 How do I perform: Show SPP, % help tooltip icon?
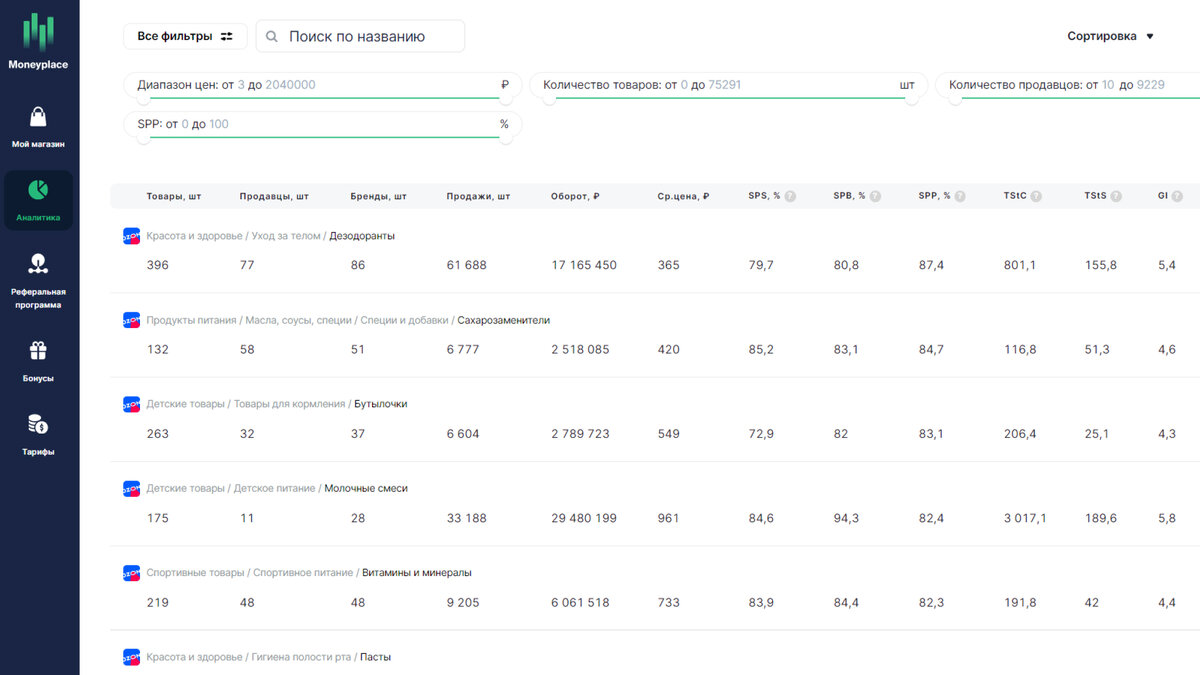click(960, 196)
